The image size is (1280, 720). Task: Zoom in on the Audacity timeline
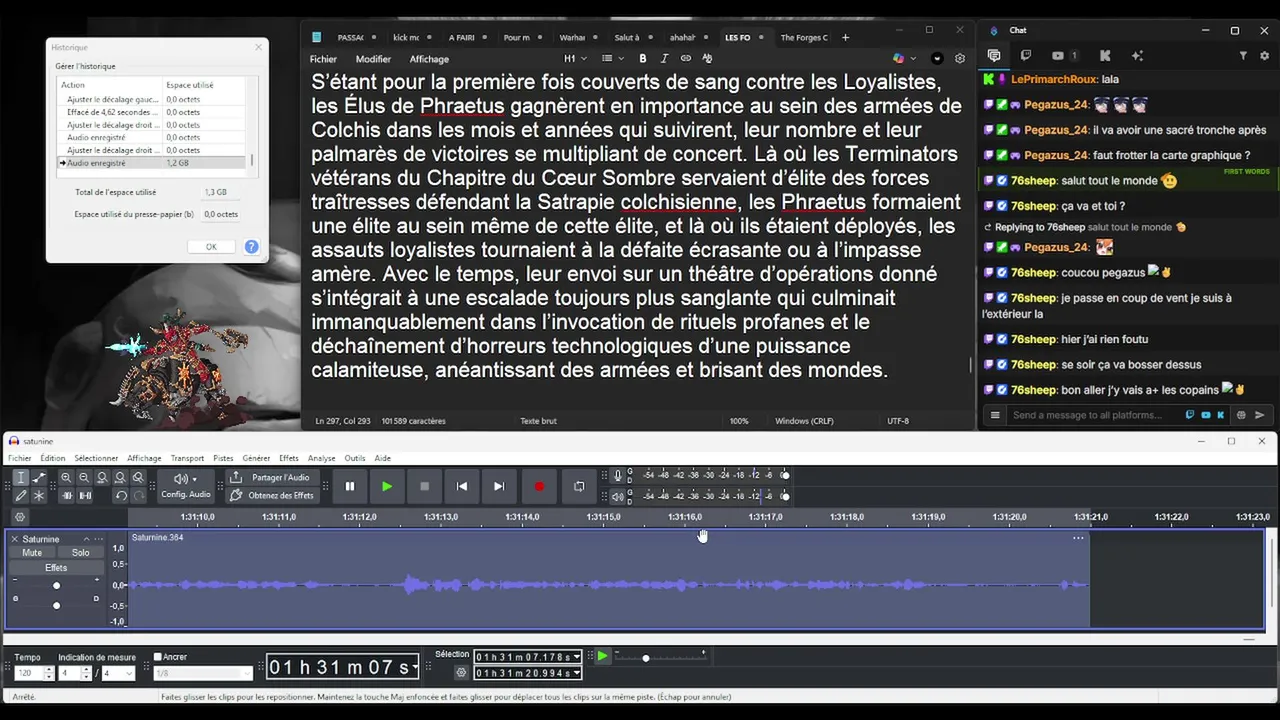point(66,478)
